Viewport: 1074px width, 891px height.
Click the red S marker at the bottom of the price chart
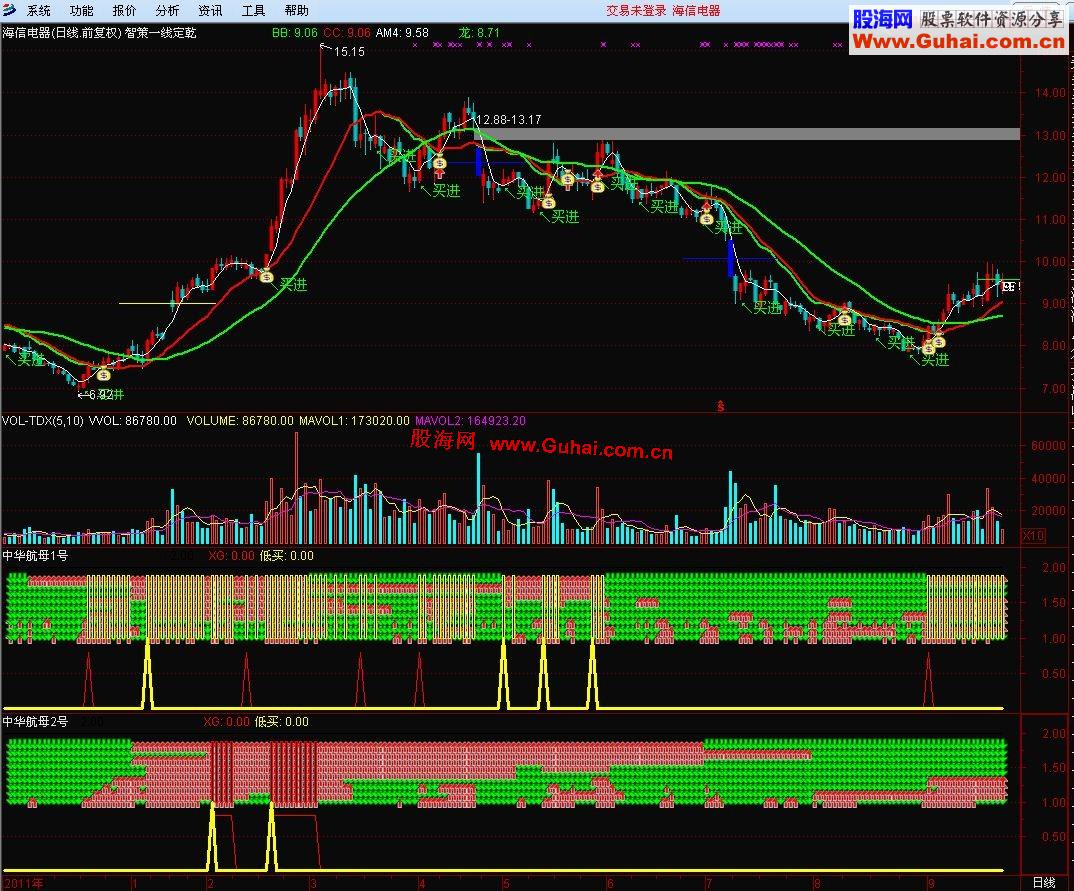[x=721, y=406]
